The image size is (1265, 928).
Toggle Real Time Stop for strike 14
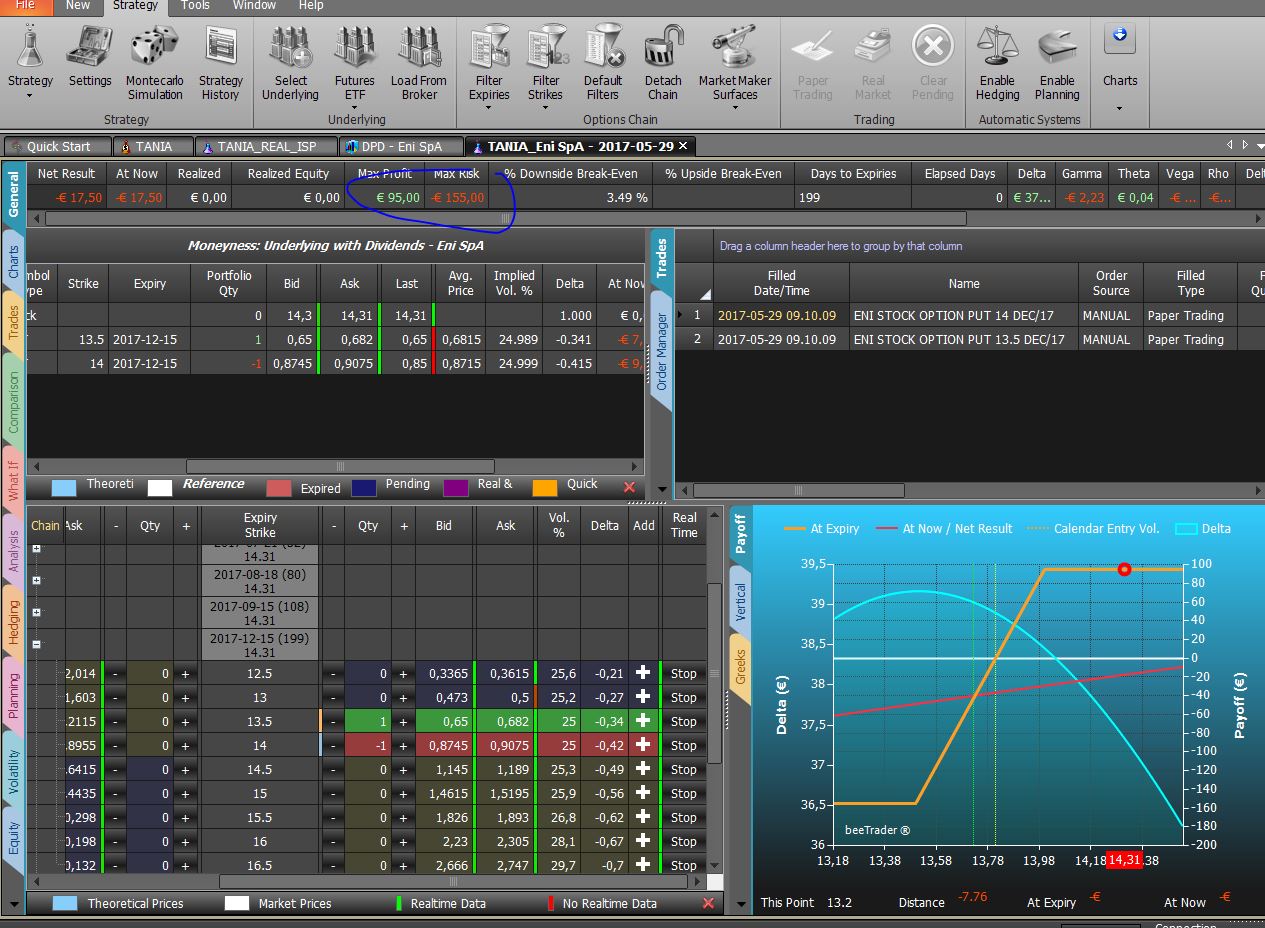684,745
